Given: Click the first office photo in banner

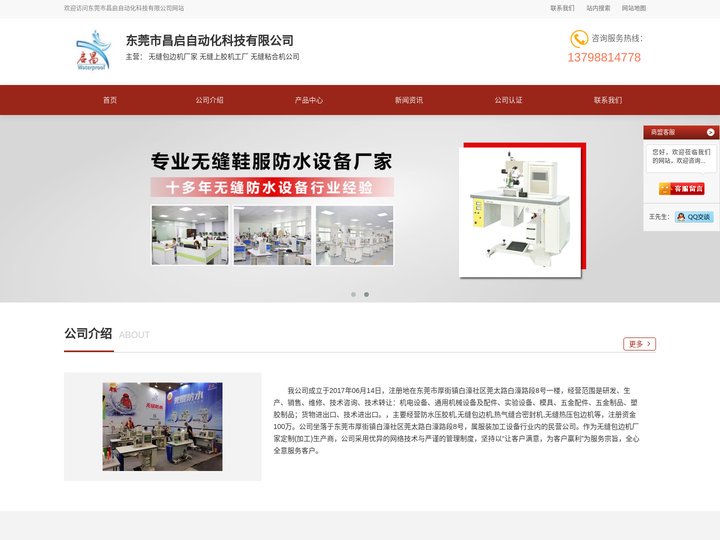Looking at the screenshot, I should (x=190, y=235).
